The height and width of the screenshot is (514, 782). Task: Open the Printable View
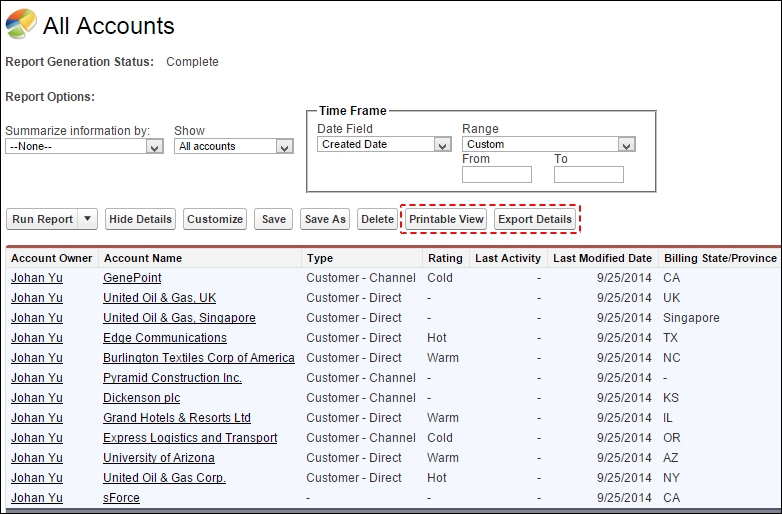pos(446,219)
